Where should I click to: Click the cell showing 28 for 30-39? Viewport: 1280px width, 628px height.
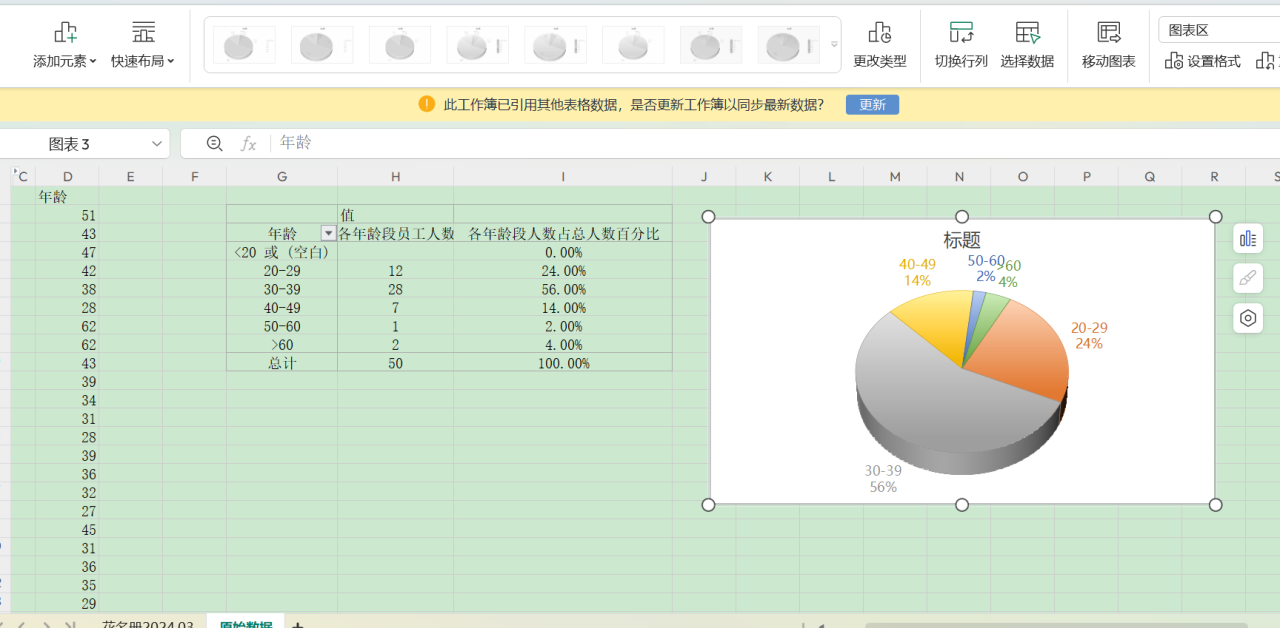point(395,289)
